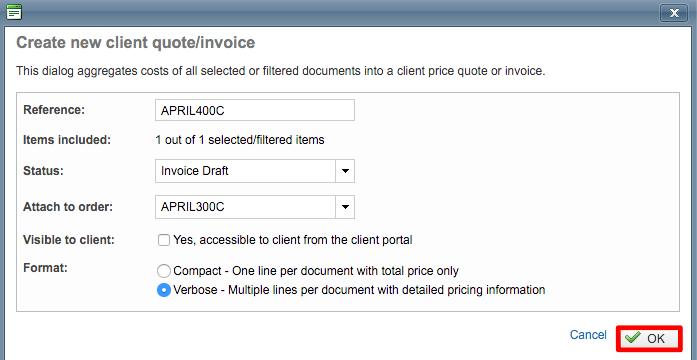The image size is (697, 360).
Task: Confirm the dialog with the OK button
Action: coord(649,339)
